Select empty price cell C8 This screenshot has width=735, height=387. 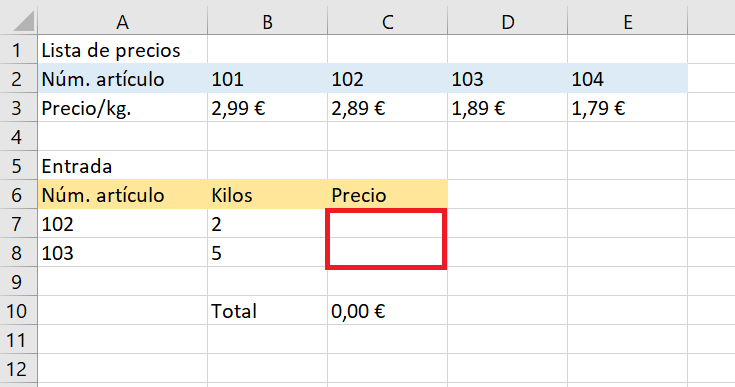pos(387,253)
